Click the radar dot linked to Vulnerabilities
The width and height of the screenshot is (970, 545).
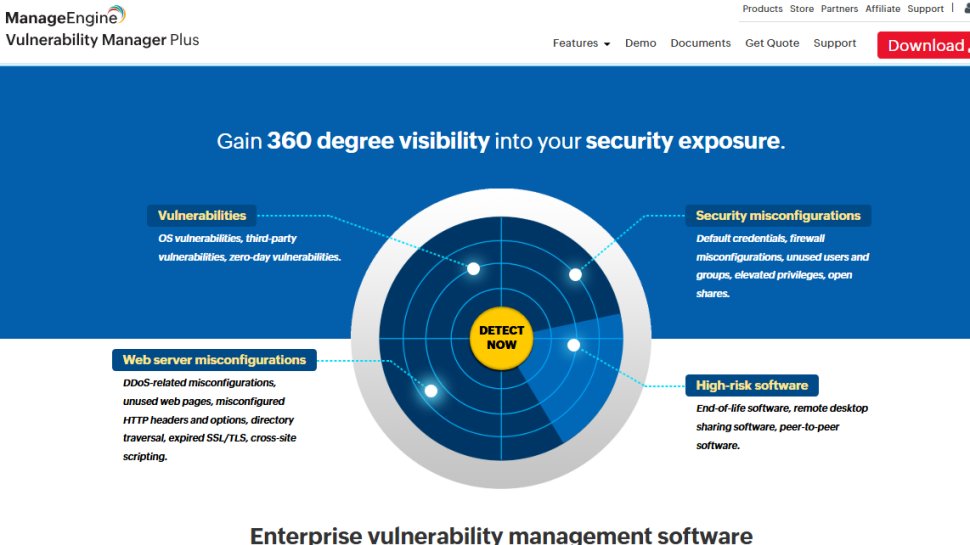(x=473, y=268)
